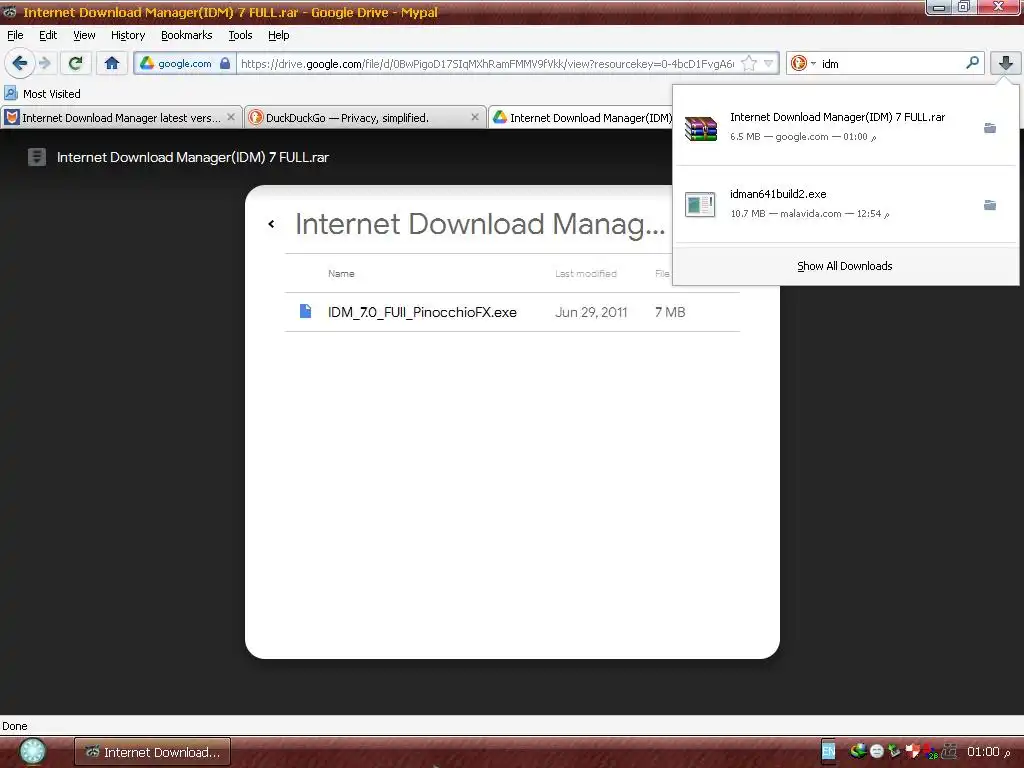Viewport: 1024px width, 768px height.
Task: Close the Internet Download Manager latest version tab
Action: tap(231, 117)
